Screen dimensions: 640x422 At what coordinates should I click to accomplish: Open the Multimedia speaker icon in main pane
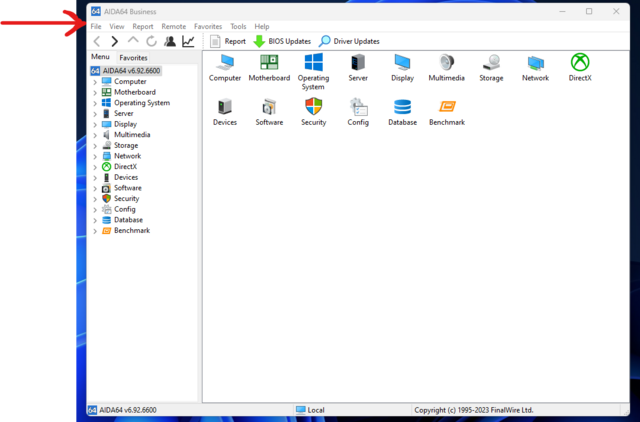[446, 64]
